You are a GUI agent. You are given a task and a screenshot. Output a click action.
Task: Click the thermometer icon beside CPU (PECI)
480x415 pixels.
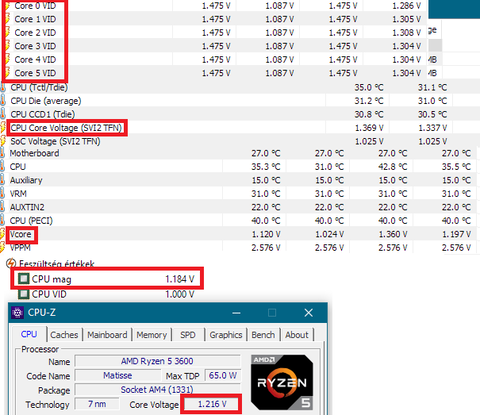click(2, 221)
